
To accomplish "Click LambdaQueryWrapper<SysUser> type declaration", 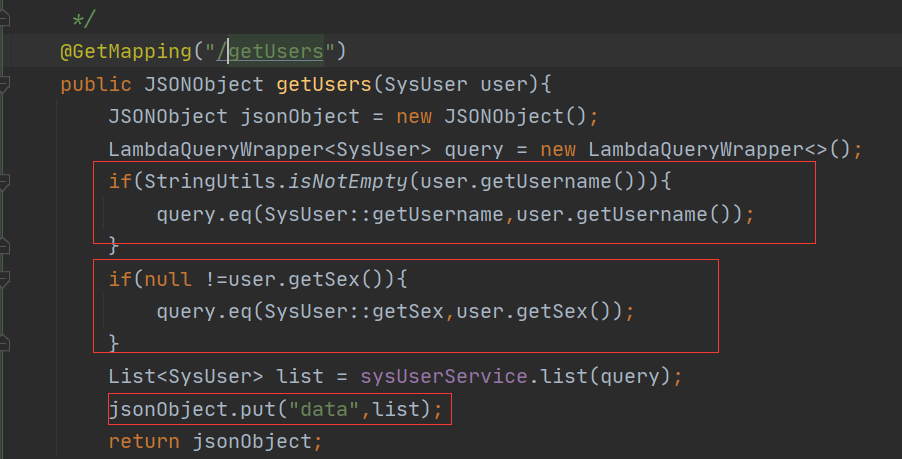I will click(269, 150).
